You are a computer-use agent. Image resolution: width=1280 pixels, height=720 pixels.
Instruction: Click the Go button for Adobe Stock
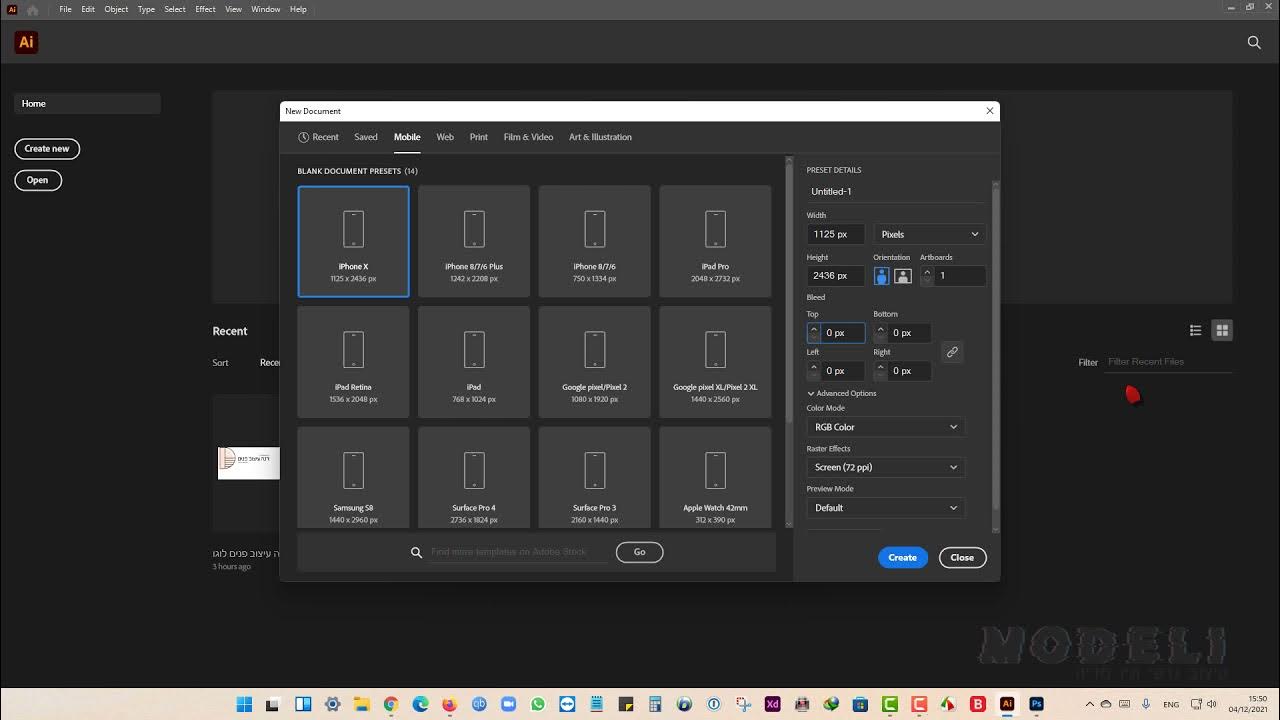(x=639, y=552)
